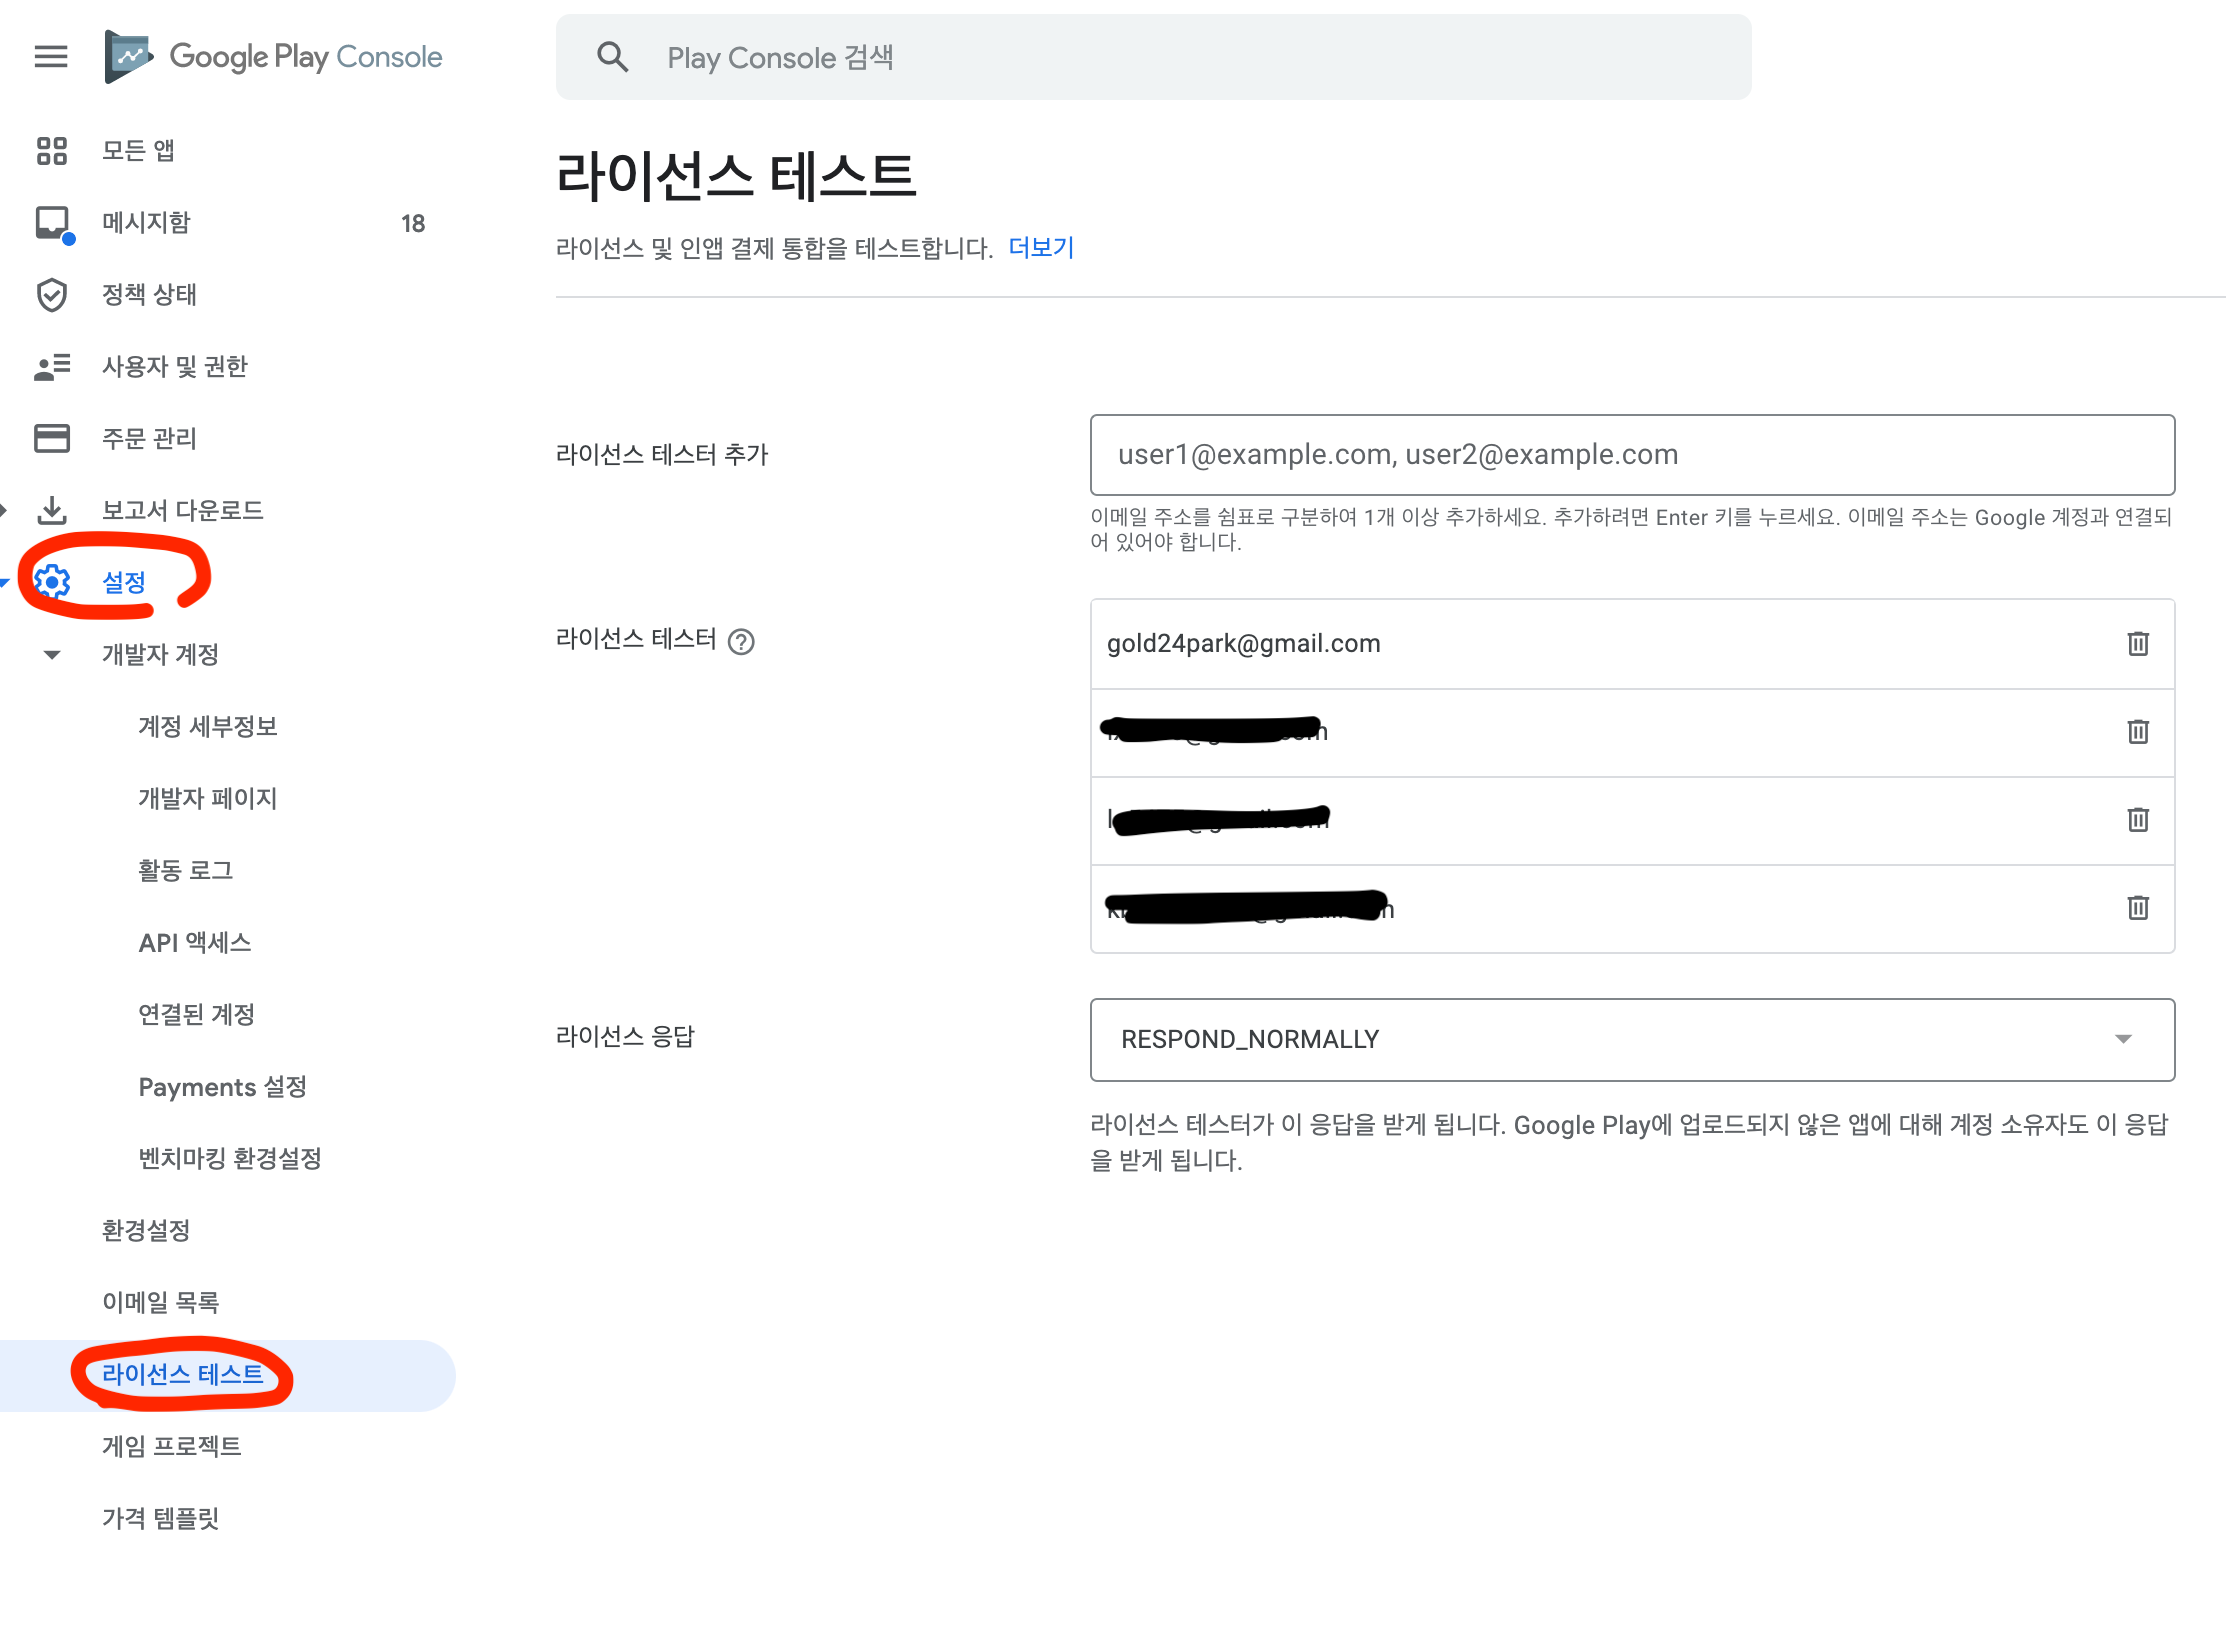Image resolution: width=2226 pixels, height=1634 pixels.
Task: Collapse the 개발자 계정 section arrow
Action: pos(52,655)
